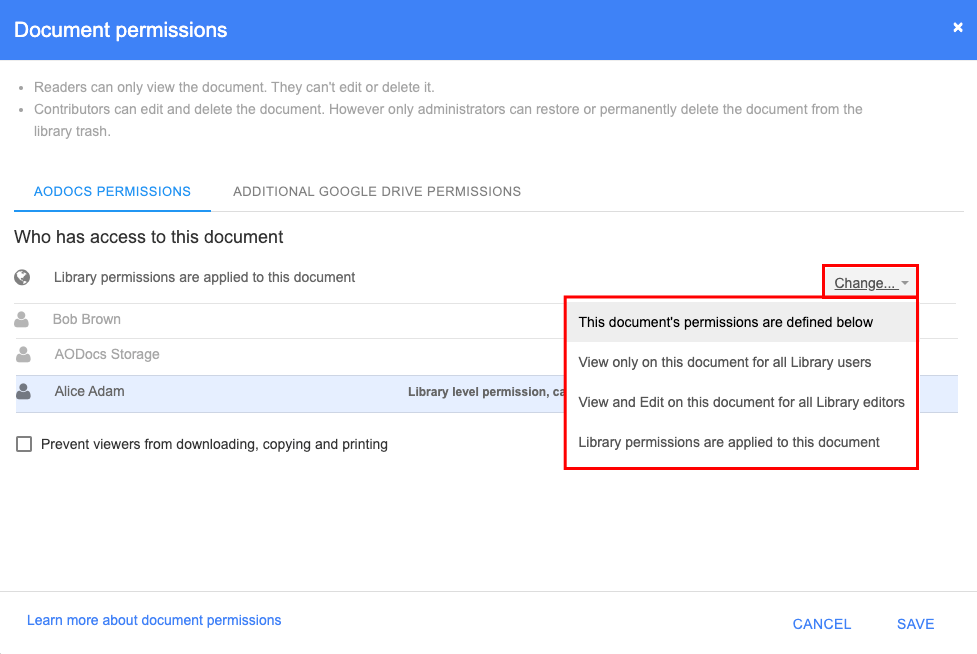The height and width of the screenshot is (654, 977).
Task: Enable Prevent viewers from downloading checkbox
Action: [x=24, y=444]
